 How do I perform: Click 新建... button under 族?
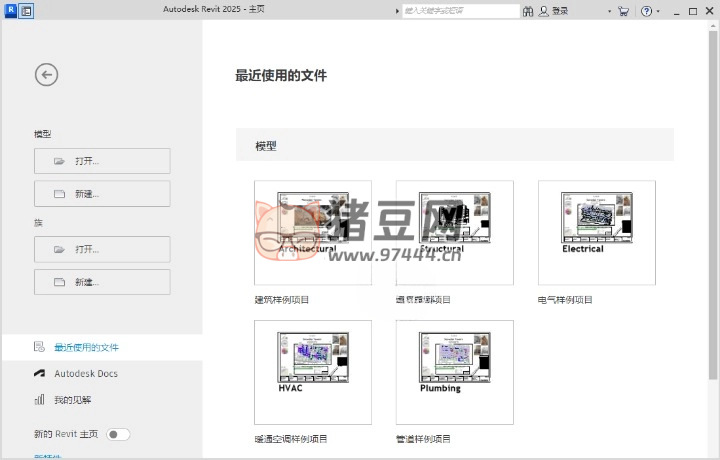[102, 282]
